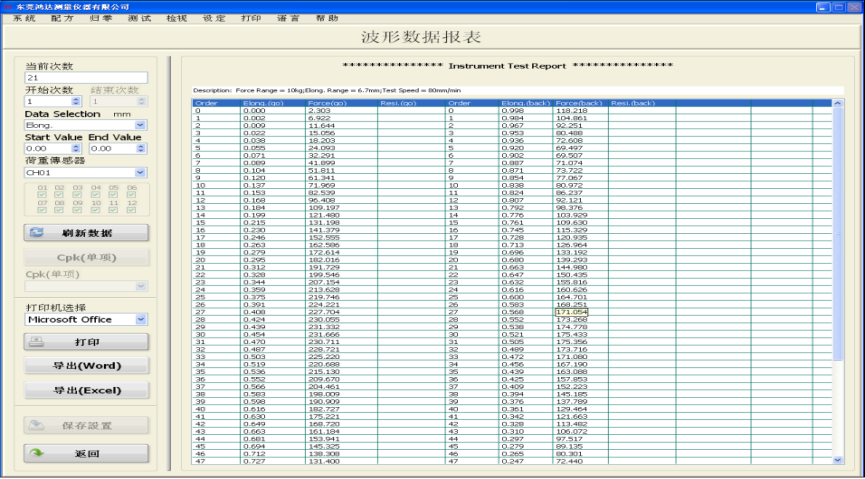Click the app icon in the title bar
The height and width of the screenshot is (479, 865).
point(7,6)
